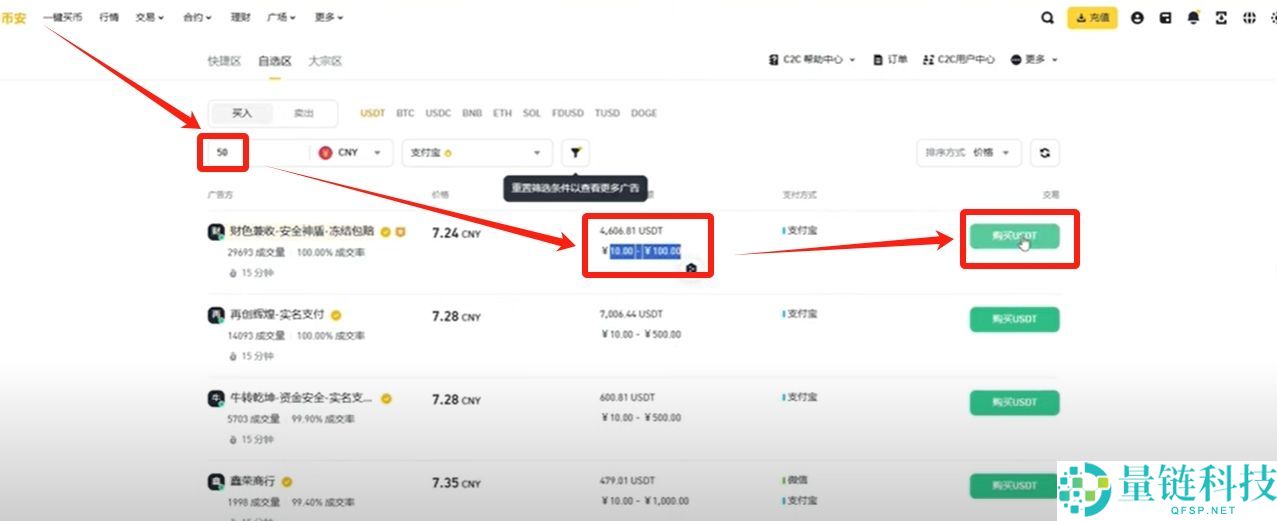1277x521 pixels.
Task: Open 鑫荣商行 advertiser name
Action: (252, 482)
